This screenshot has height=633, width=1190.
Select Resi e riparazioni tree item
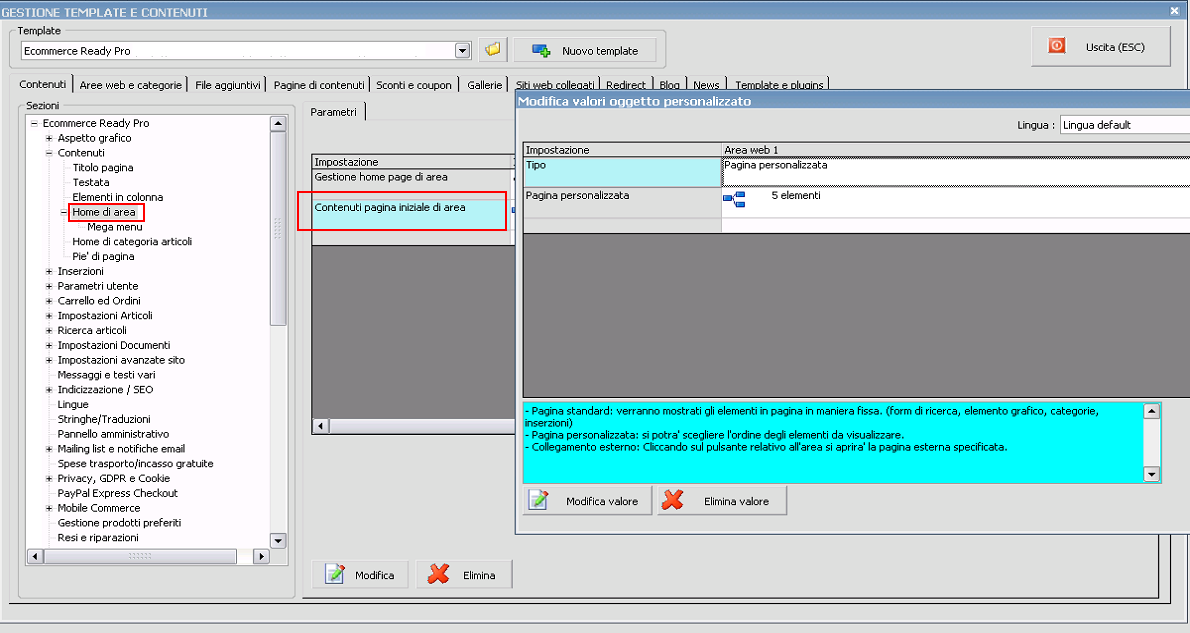98,537
